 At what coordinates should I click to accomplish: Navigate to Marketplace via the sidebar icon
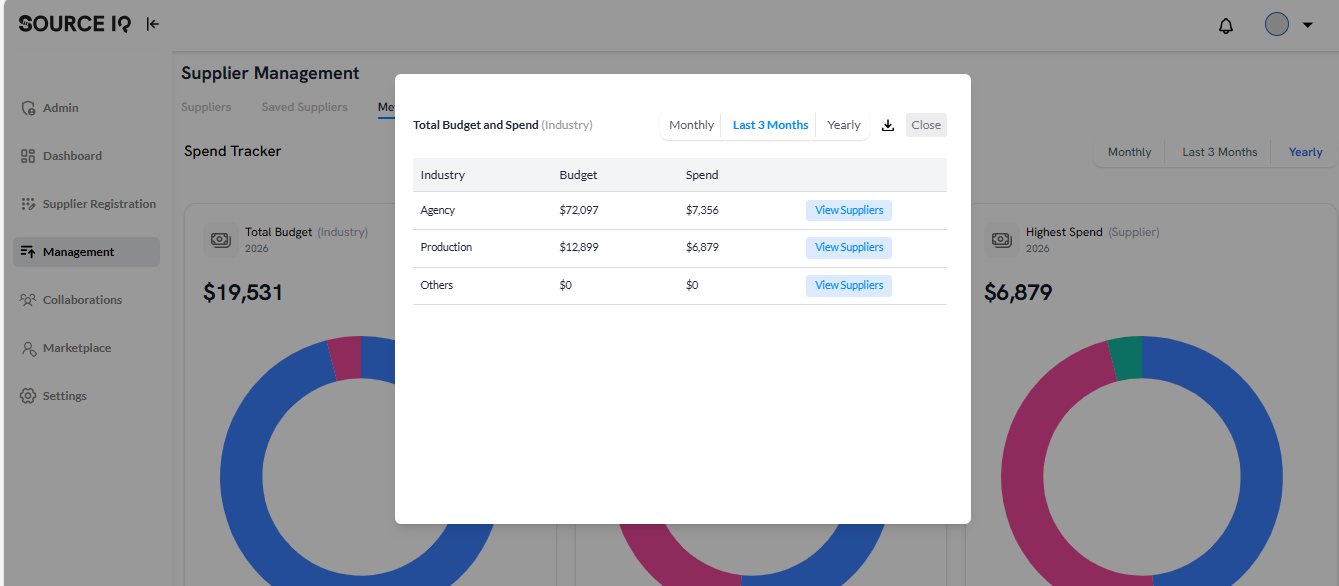click(x=27, y=347)
